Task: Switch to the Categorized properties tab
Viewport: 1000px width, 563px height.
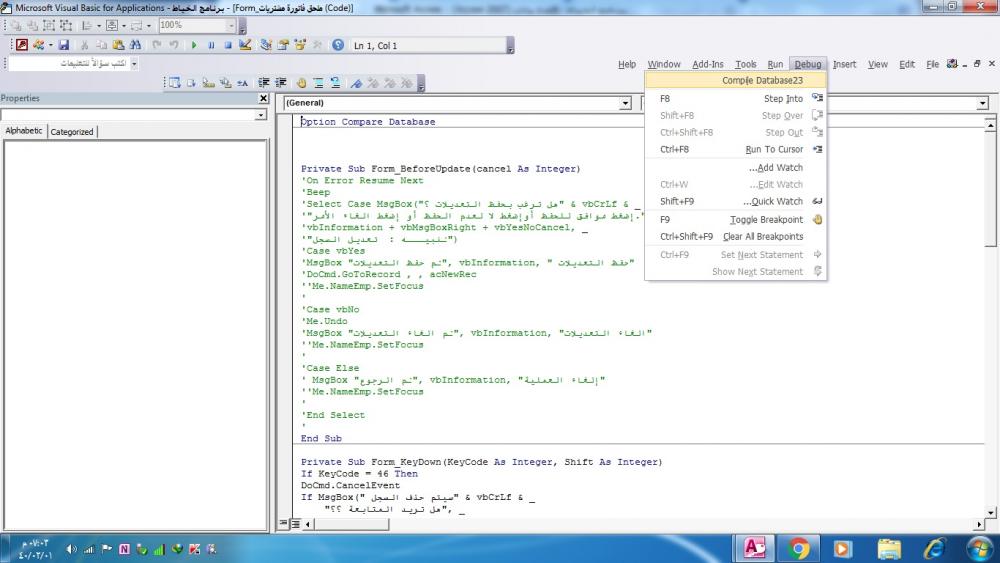Action: pos(72,132)
